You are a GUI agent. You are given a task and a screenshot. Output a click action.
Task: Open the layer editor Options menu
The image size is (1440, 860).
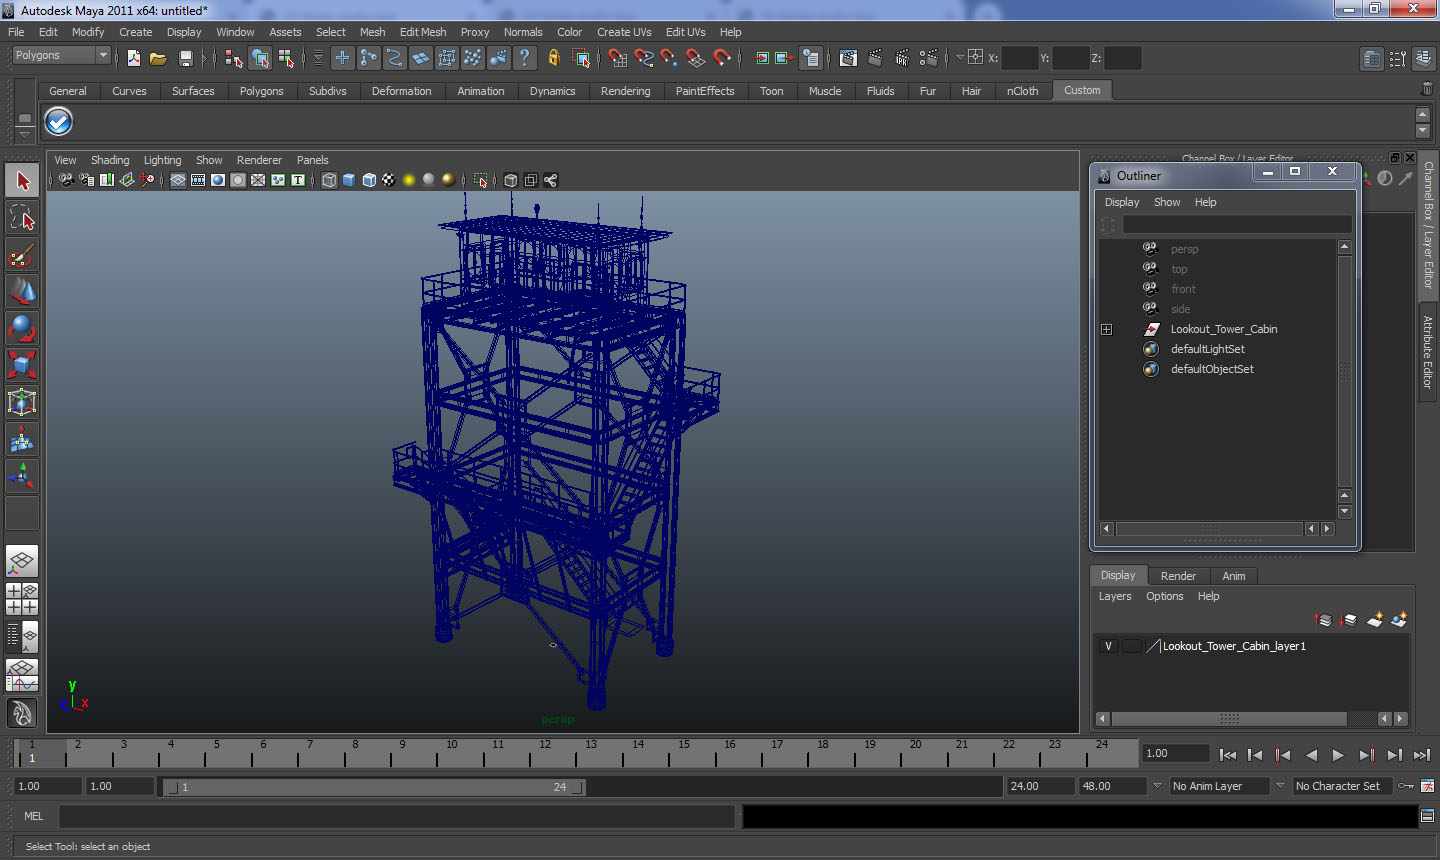click(1165, 596)
